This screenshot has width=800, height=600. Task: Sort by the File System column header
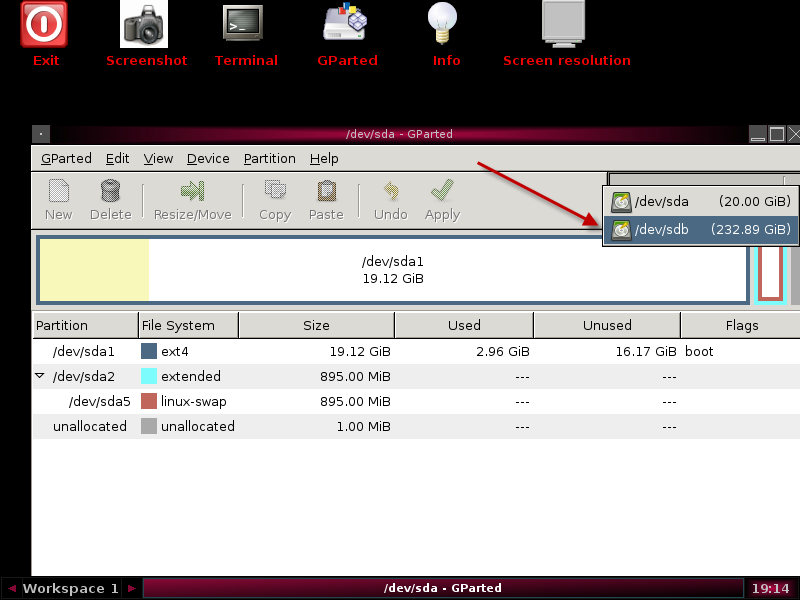point(188,326)
